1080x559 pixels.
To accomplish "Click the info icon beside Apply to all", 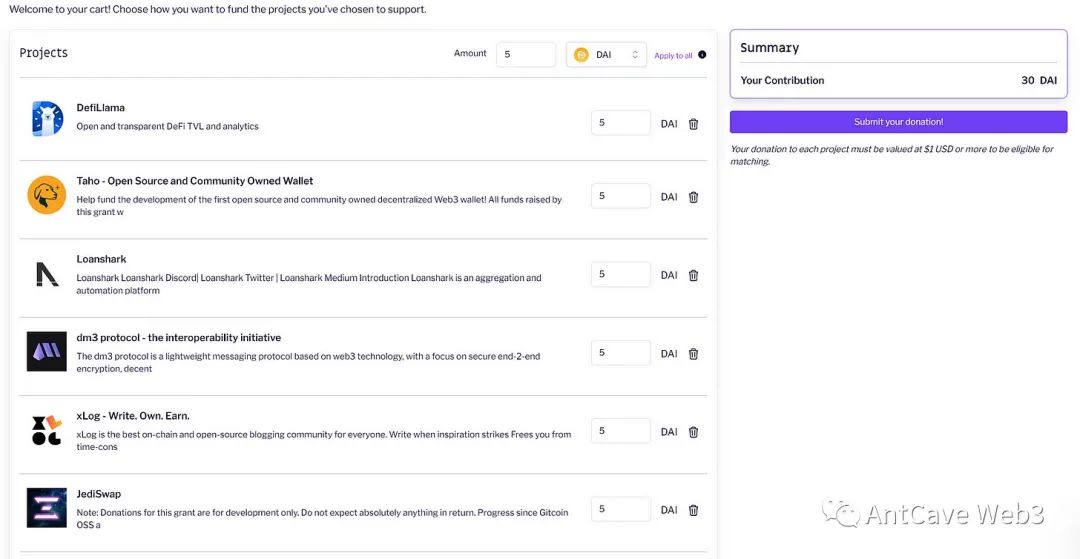I will click(x=702, y=55).
